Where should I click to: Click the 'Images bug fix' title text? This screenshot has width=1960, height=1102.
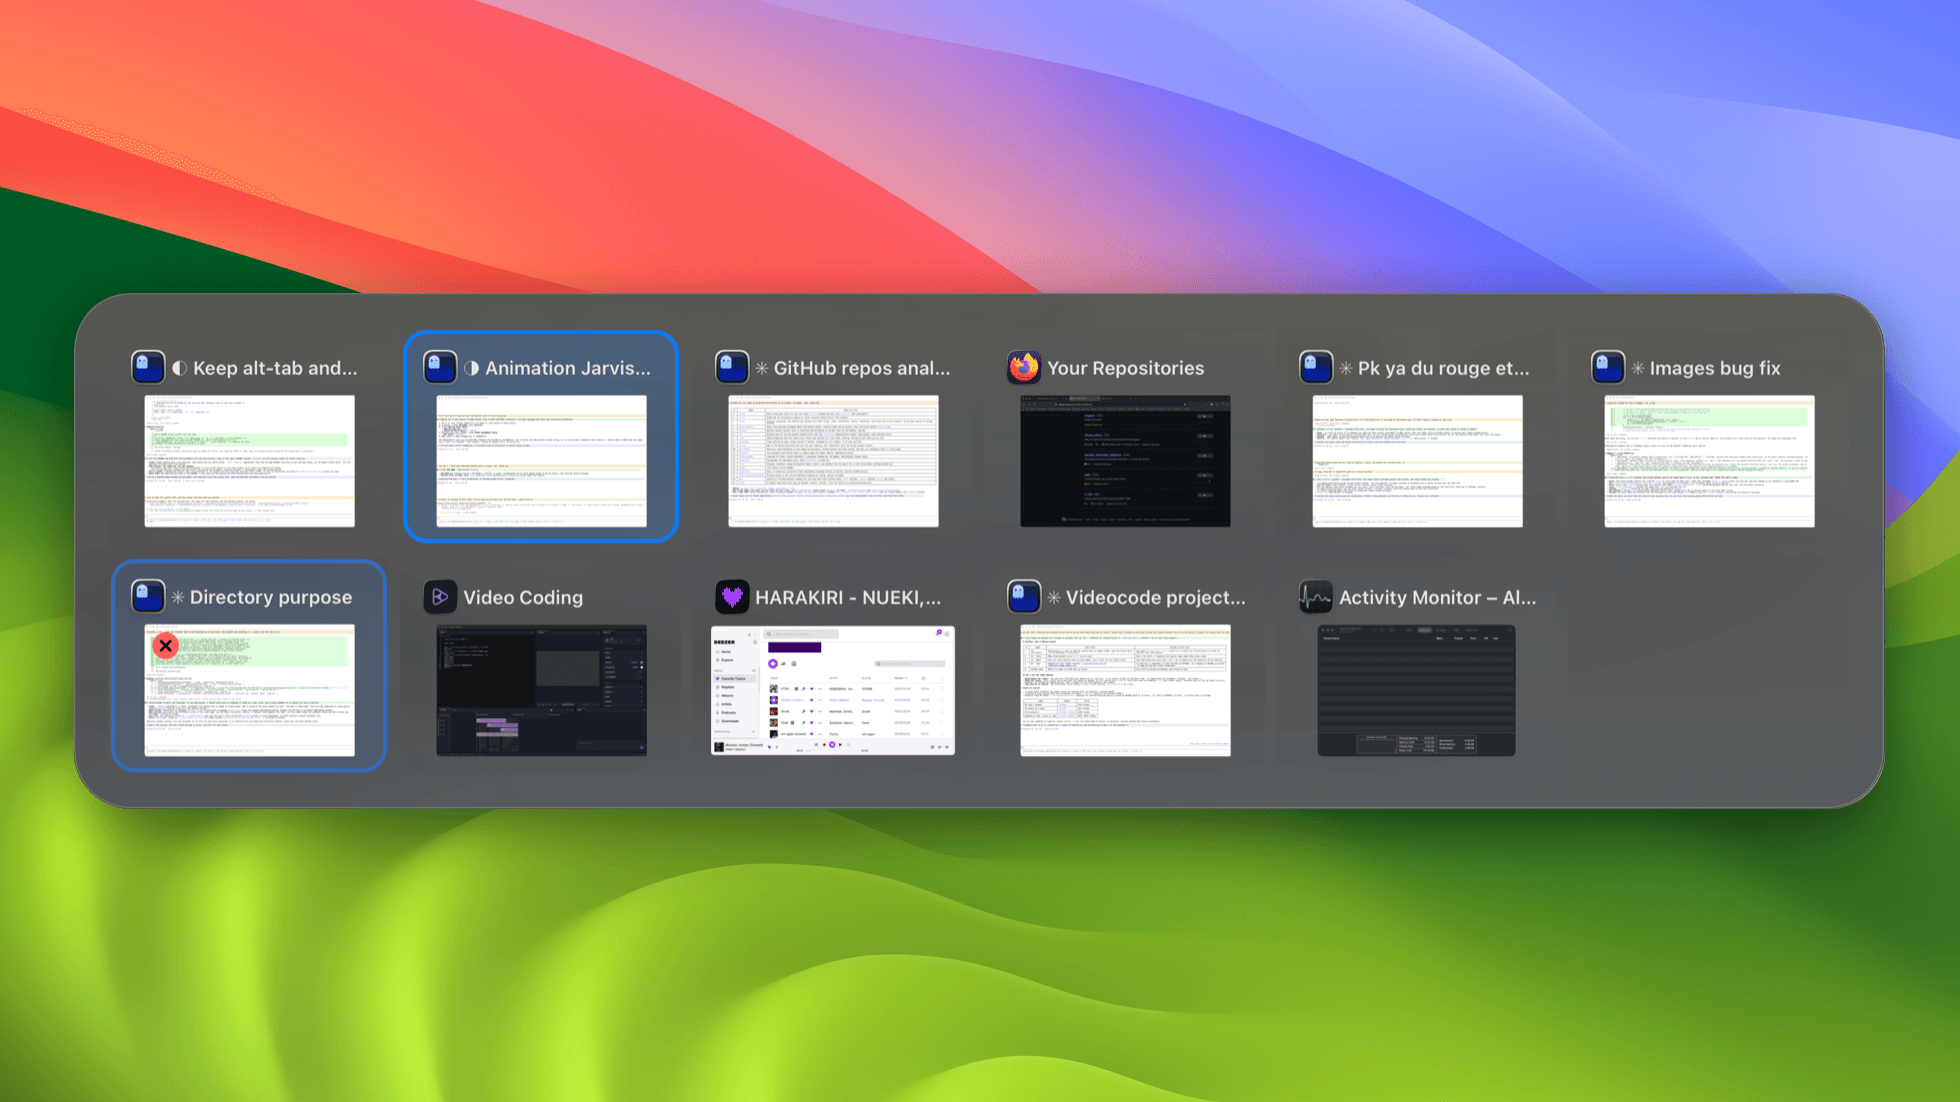[1715, 368]
